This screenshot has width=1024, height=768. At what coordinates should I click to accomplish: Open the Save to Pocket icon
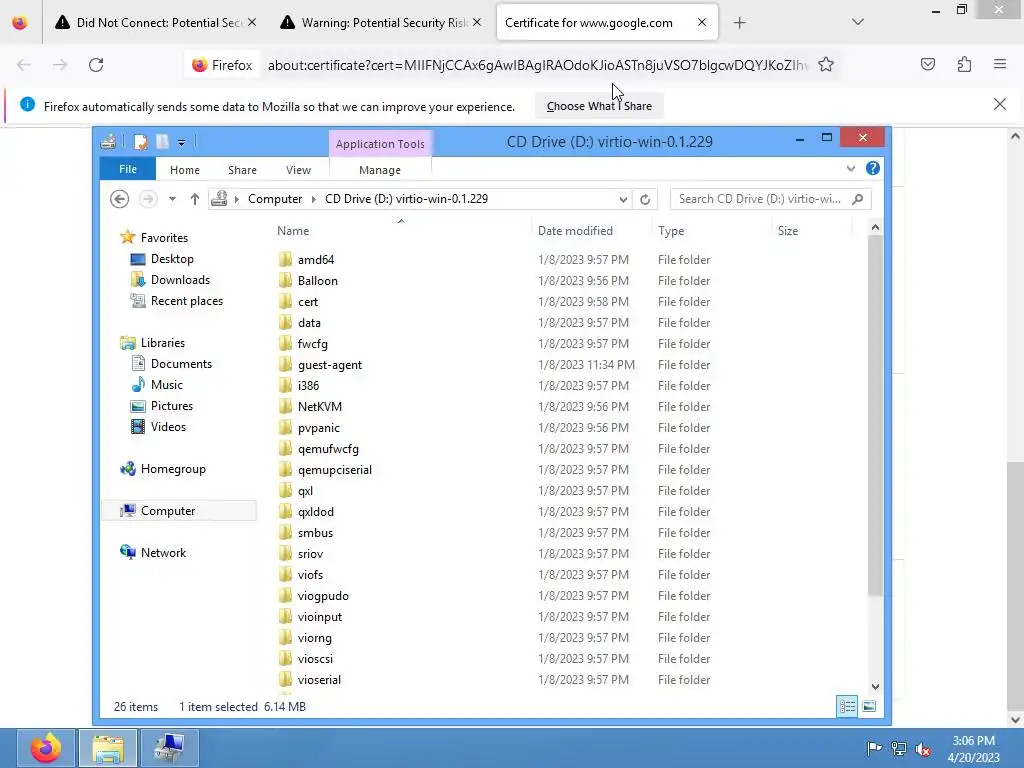pyautogui.click(x=927, y=64)
